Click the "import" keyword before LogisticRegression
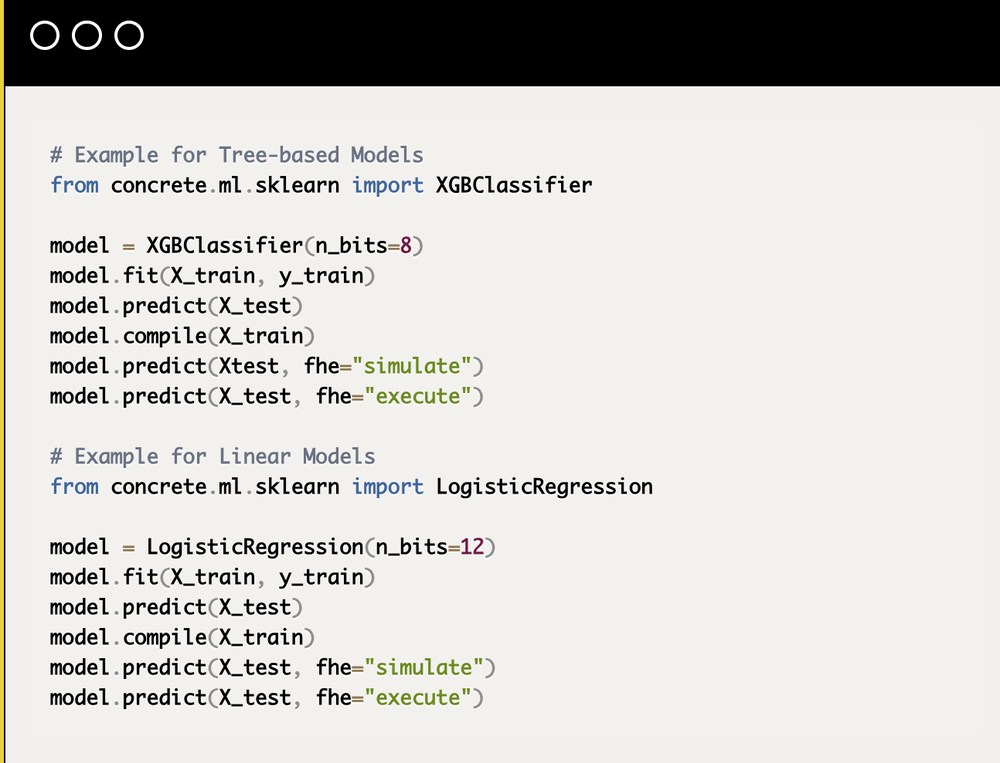1000x763 pixels. coord(387,487)
